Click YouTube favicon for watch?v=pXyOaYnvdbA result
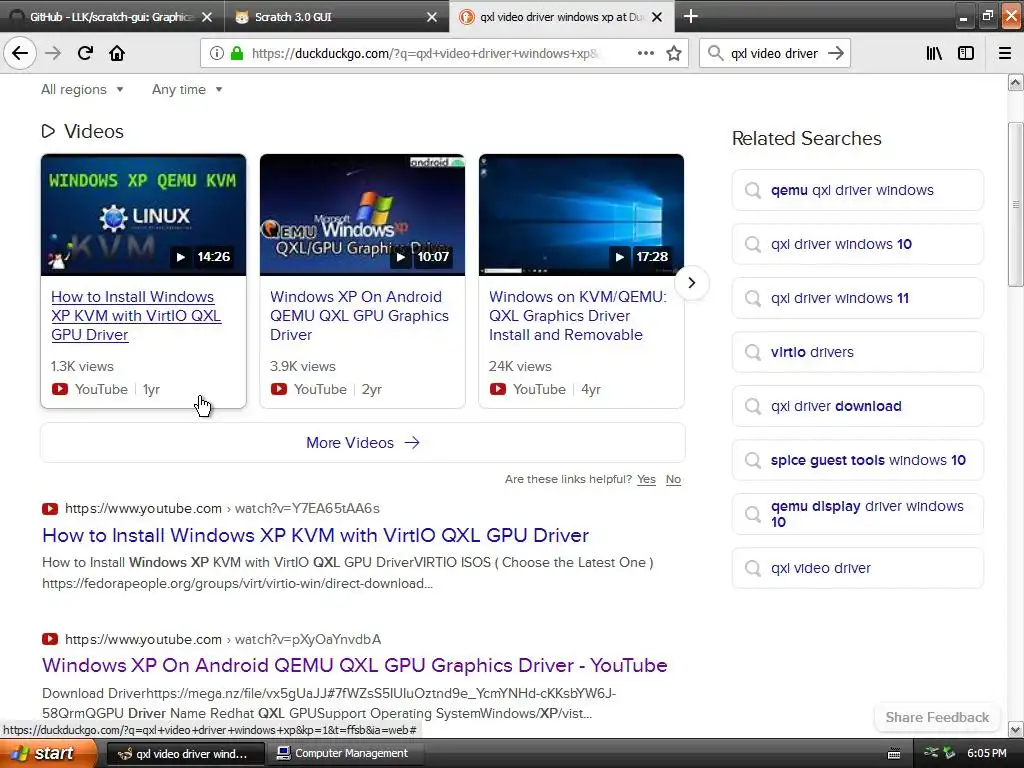 (50, 639)
